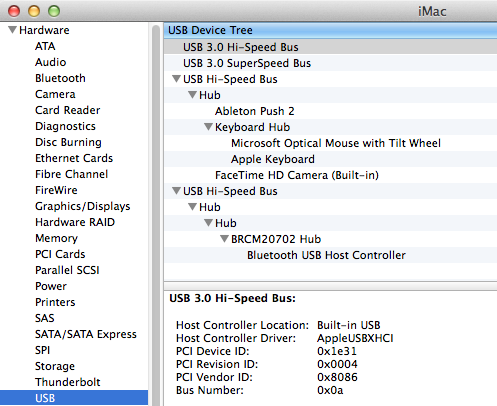The height and width of the screenshot is (406, 497).
Task: Collapse the Keyboard Hub triangle
Action: click(x=208, y=127)
